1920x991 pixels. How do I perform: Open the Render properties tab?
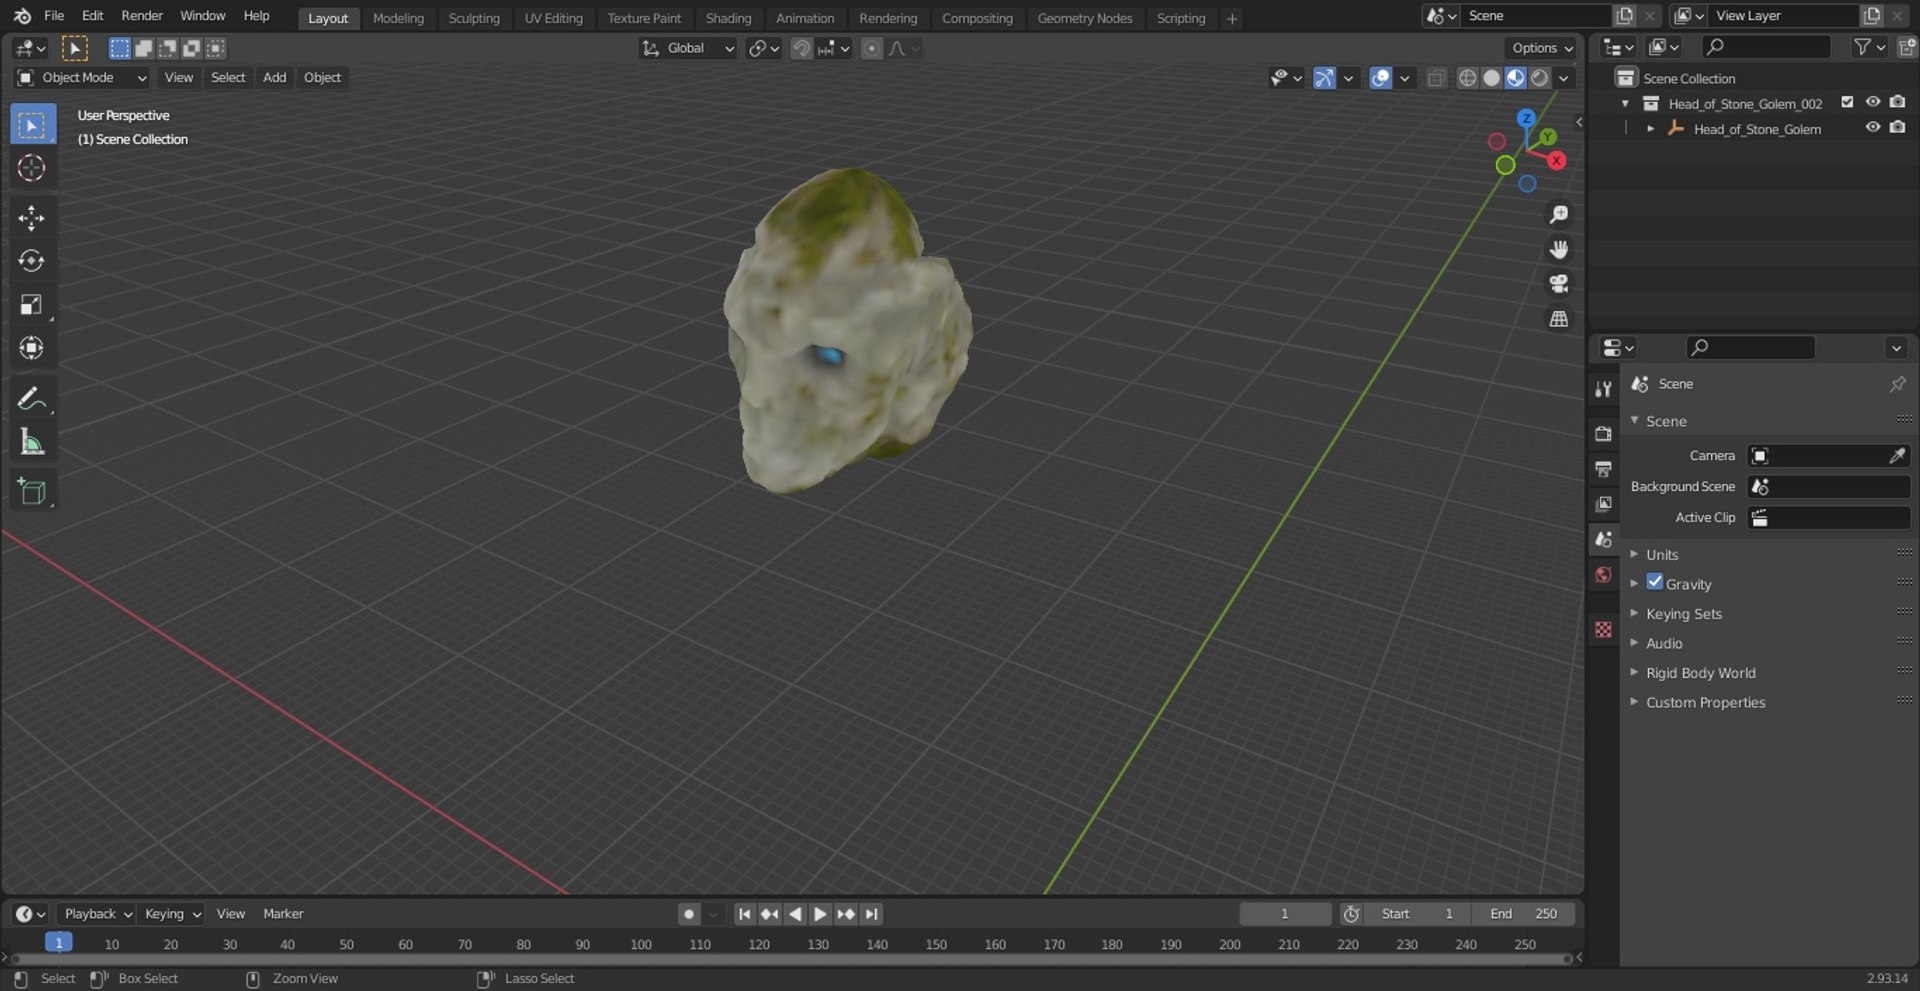click(1603, 433)
